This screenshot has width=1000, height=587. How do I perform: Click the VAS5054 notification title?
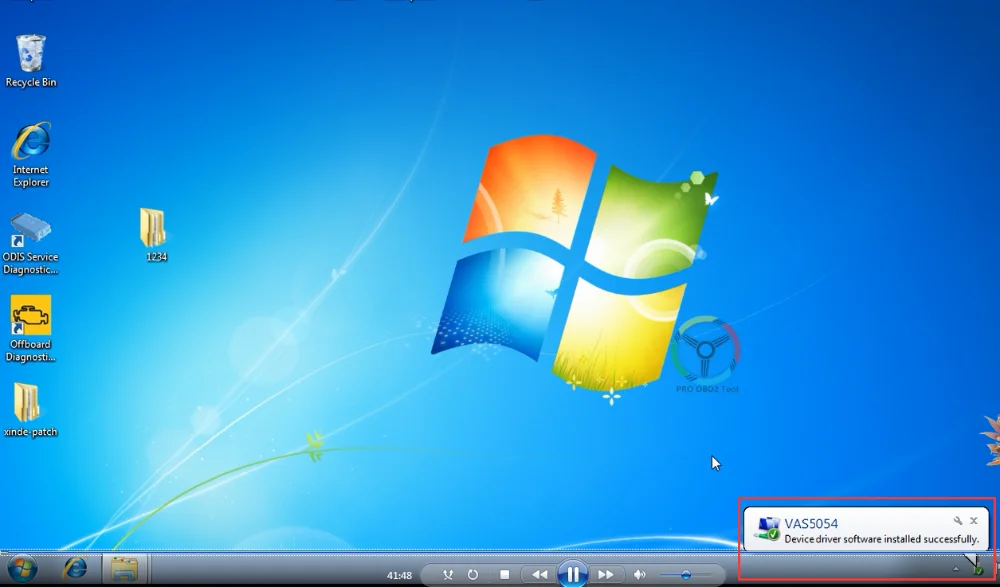click(x=811, y=523)
